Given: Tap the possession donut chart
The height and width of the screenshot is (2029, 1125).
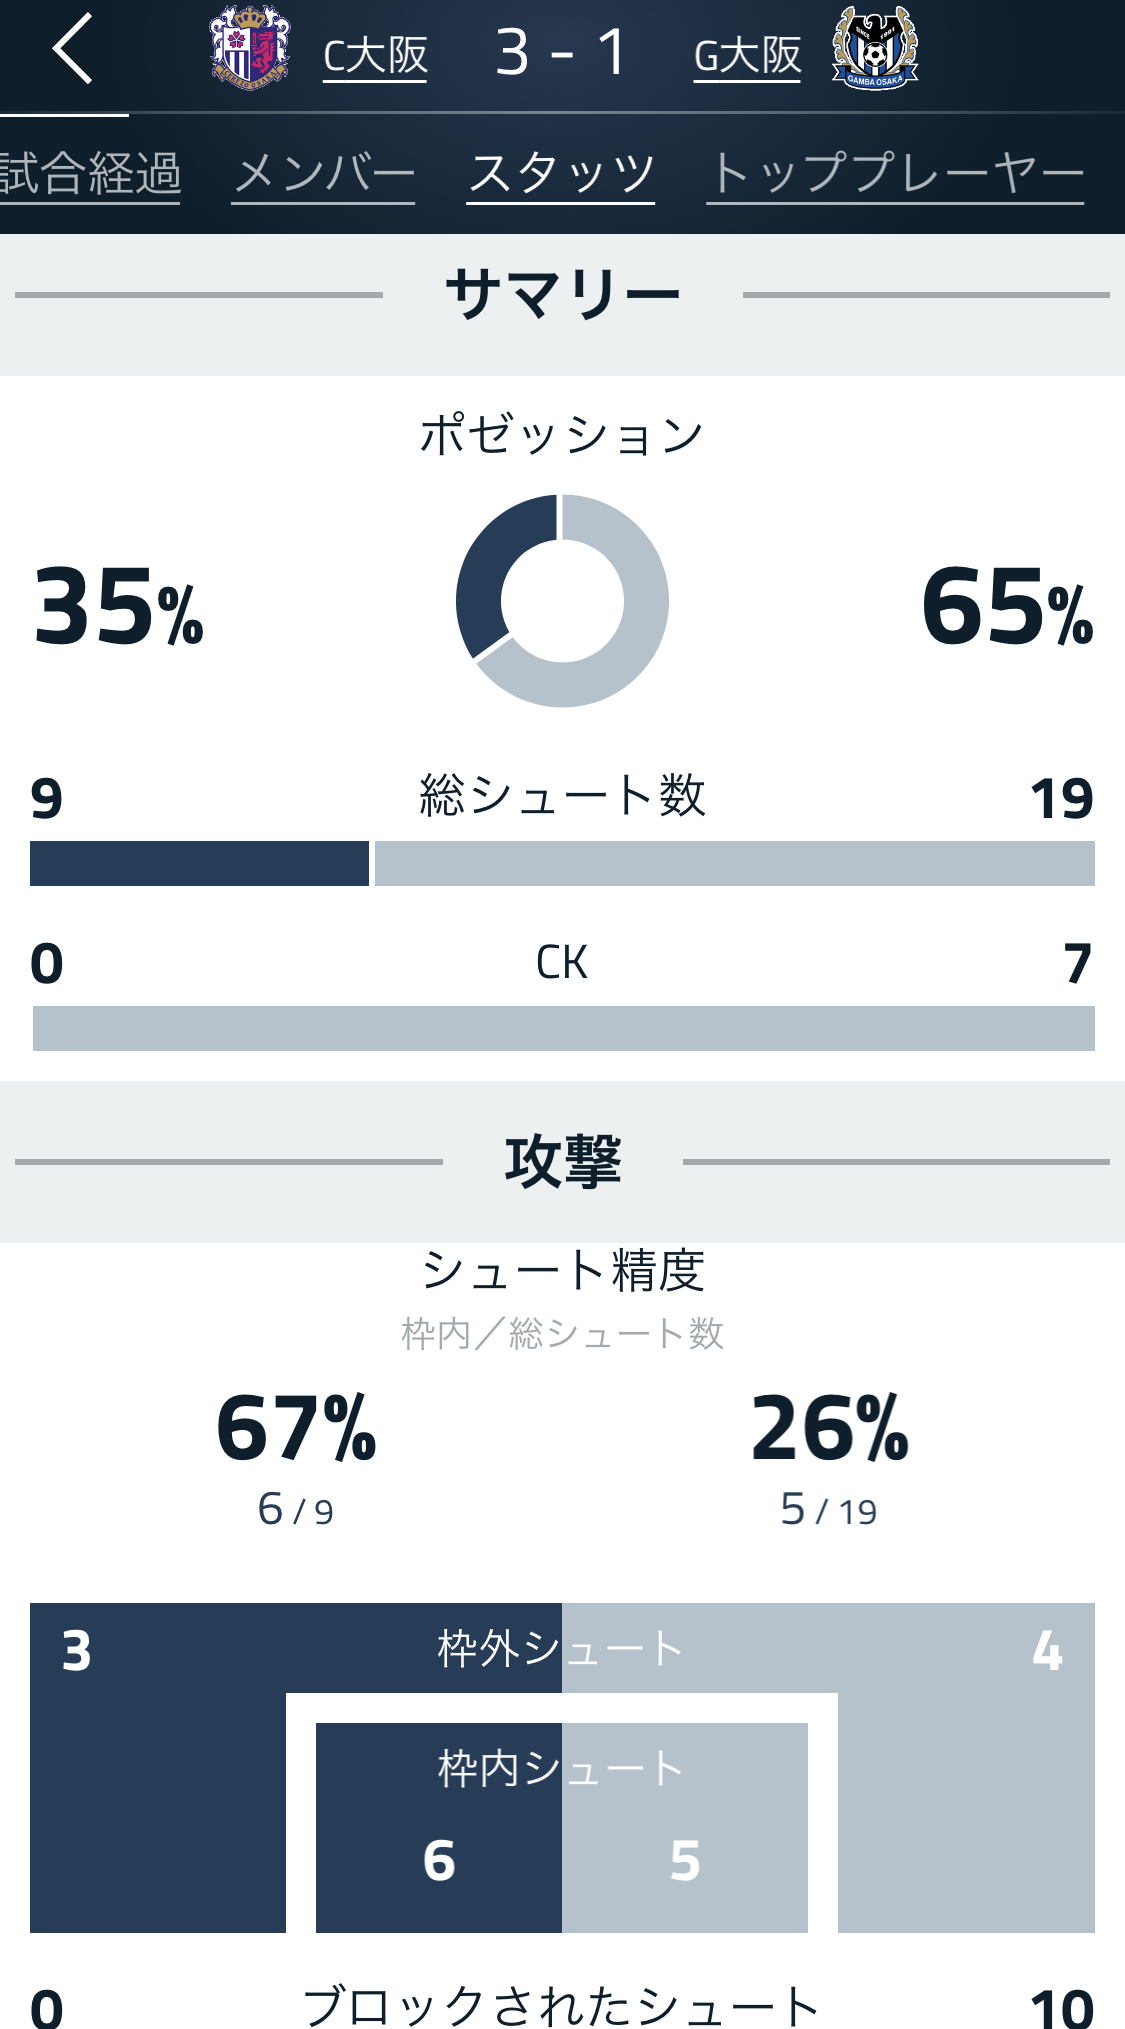Looking at the screenshot, I should coord(562,601).
